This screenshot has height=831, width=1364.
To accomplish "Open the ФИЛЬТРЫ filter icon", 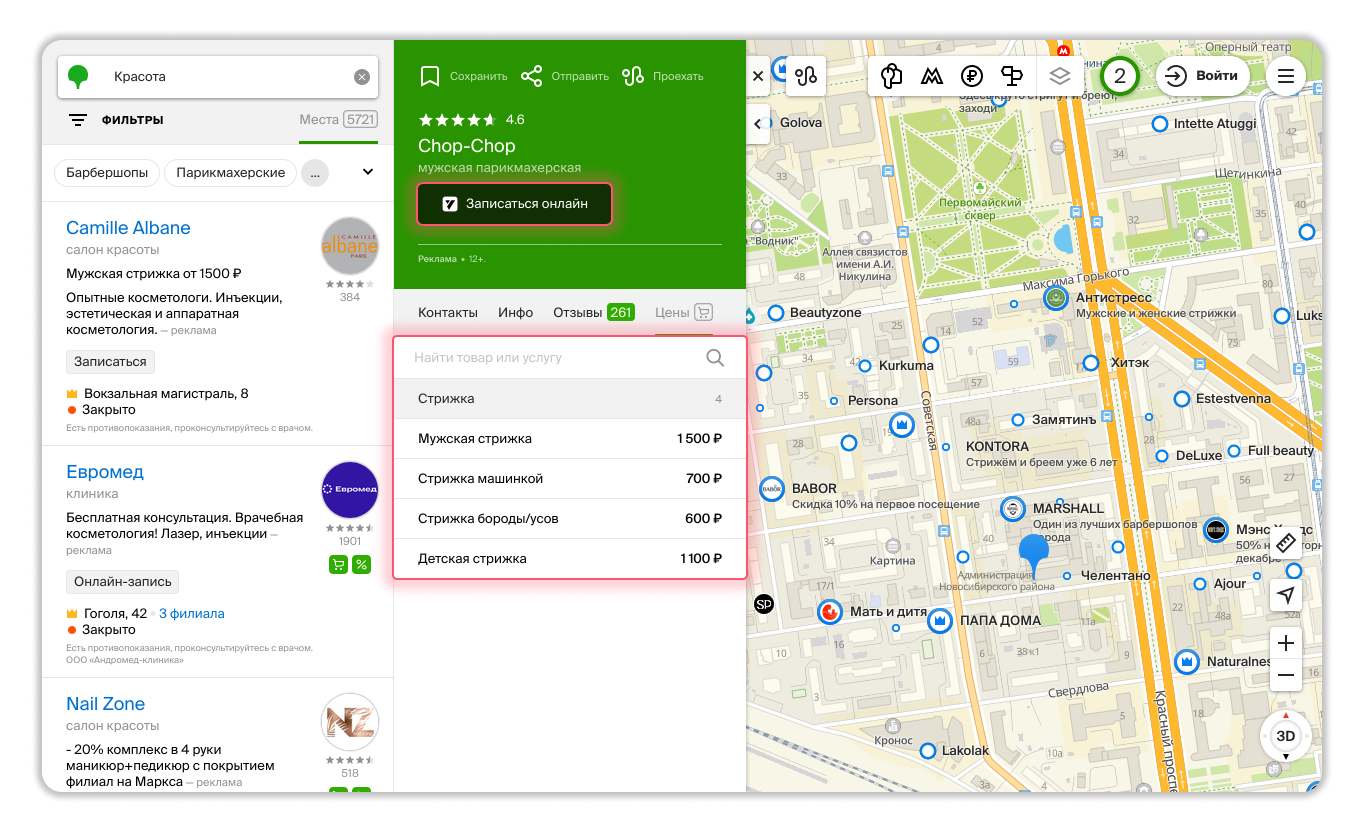I will pos(78,120).
